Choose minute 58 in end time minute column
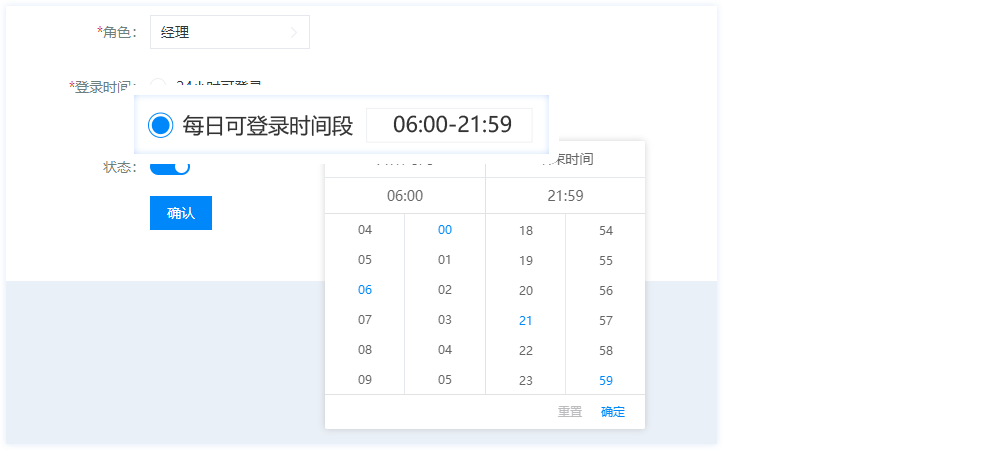Image resolution: width=992 pixels, height=450 pixels. point(606,351)
